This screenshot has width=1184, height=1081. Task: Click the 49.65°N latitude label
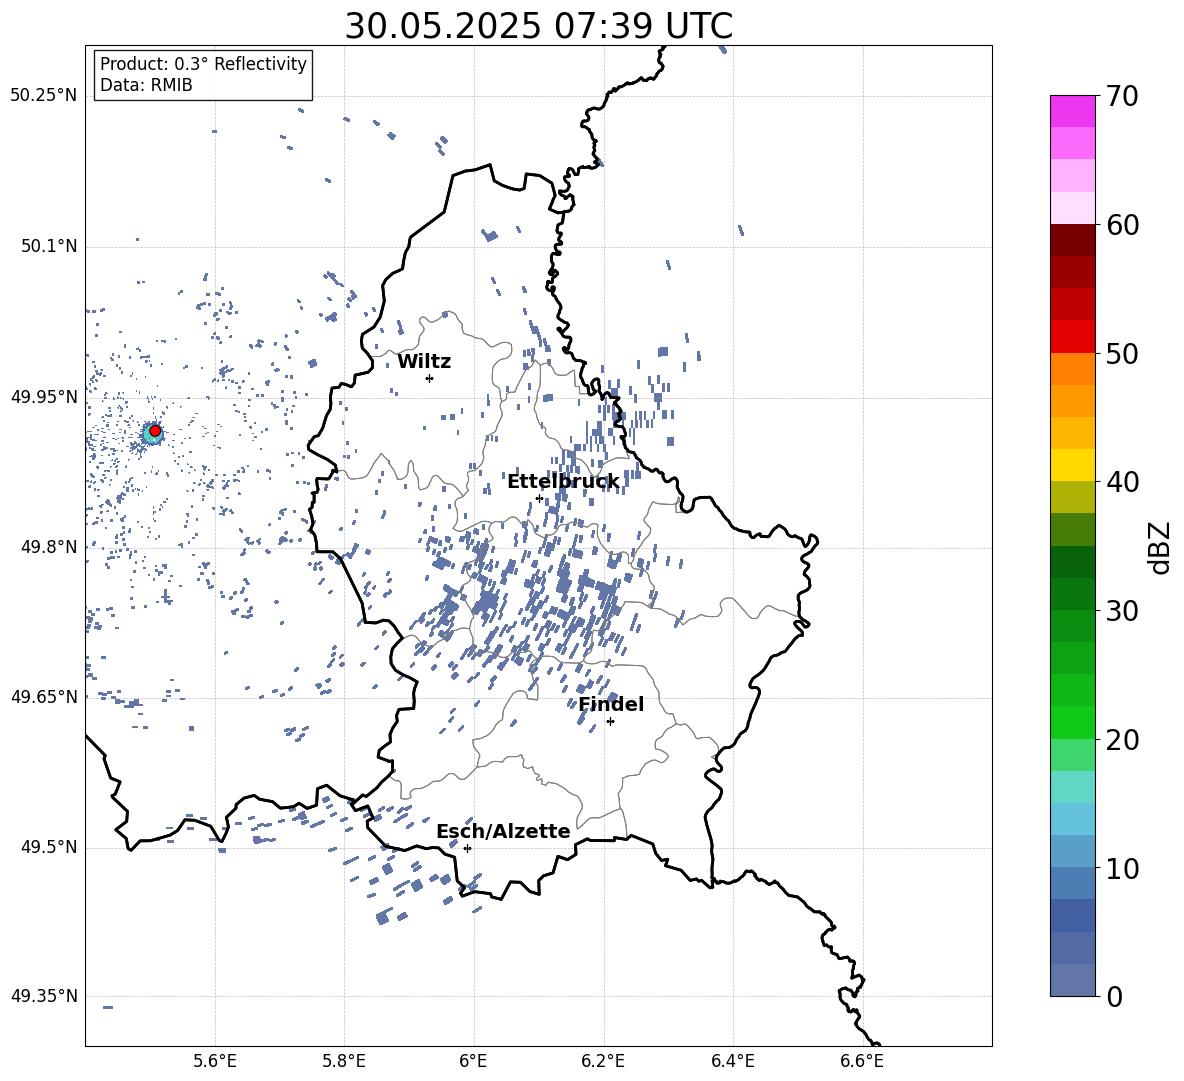[x=44, y=697]
